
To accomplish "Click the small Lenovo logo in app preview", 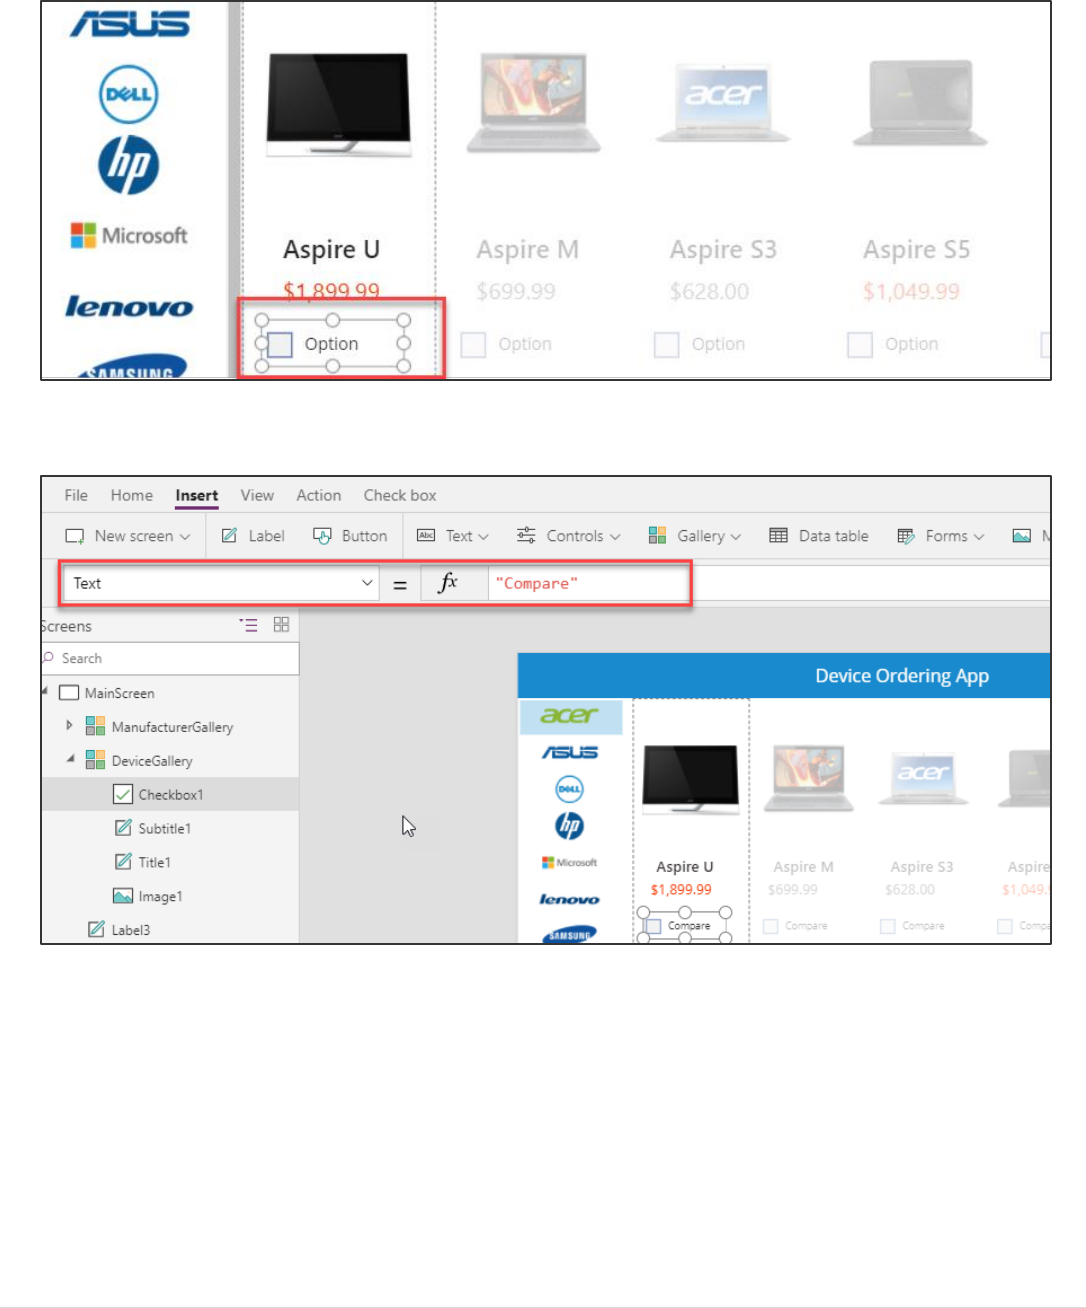I will [x=569, y=899].
